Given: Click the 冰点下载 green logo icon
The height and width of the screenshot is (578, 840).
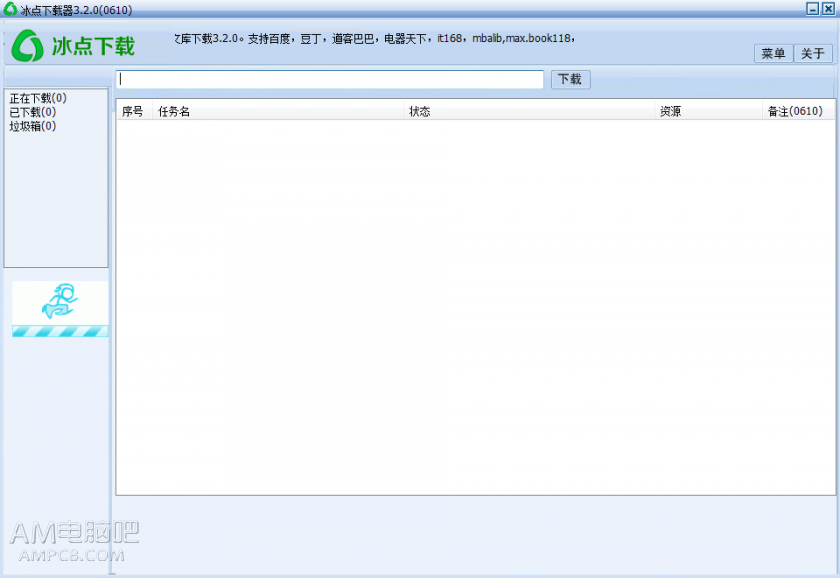Looking at the screenshot, I should tap(27, 46).
